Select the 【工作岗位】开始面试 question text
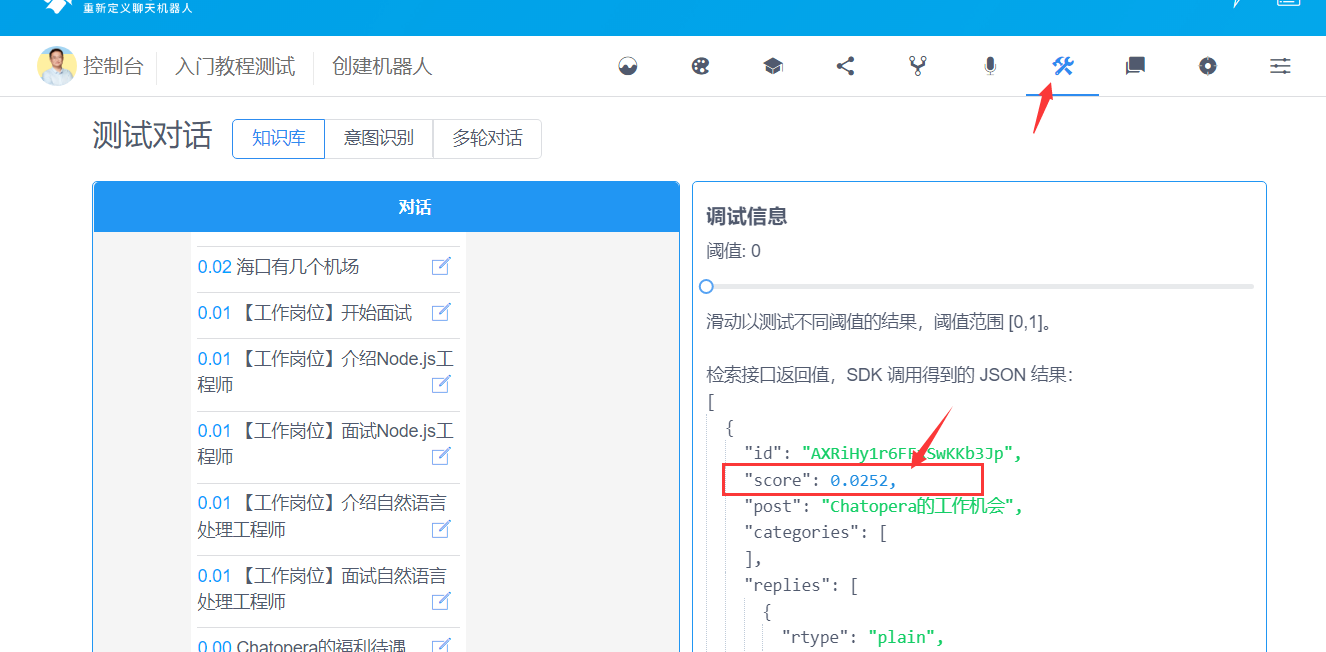The height and width of the screenshot is (652, 1326). [324, 313]
